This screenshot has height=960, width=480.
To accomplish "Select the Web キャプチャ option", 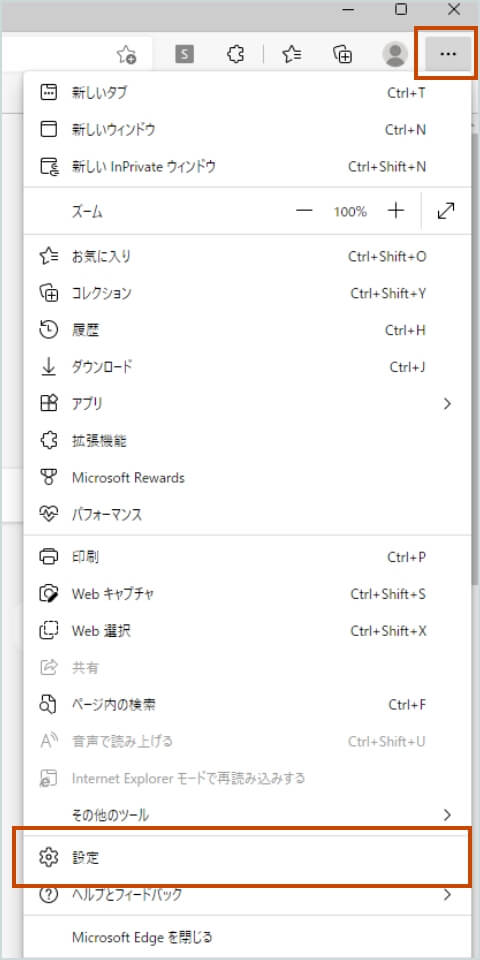I will tap(247, 594).
